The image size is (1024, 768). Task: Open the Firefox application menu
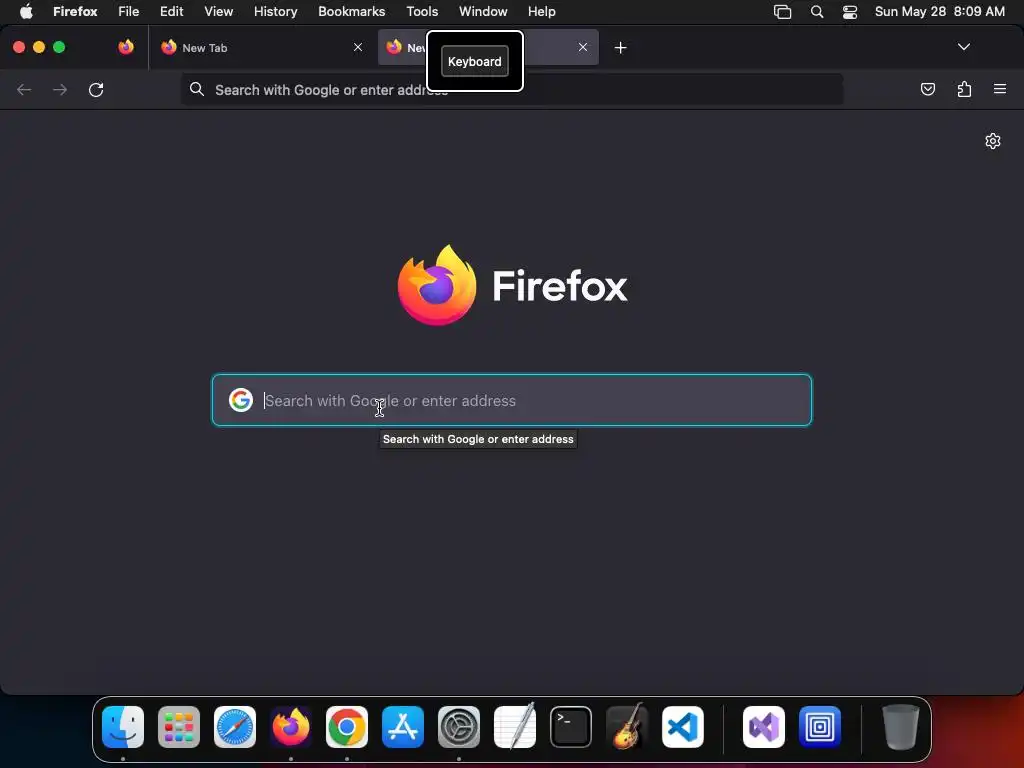75,11
